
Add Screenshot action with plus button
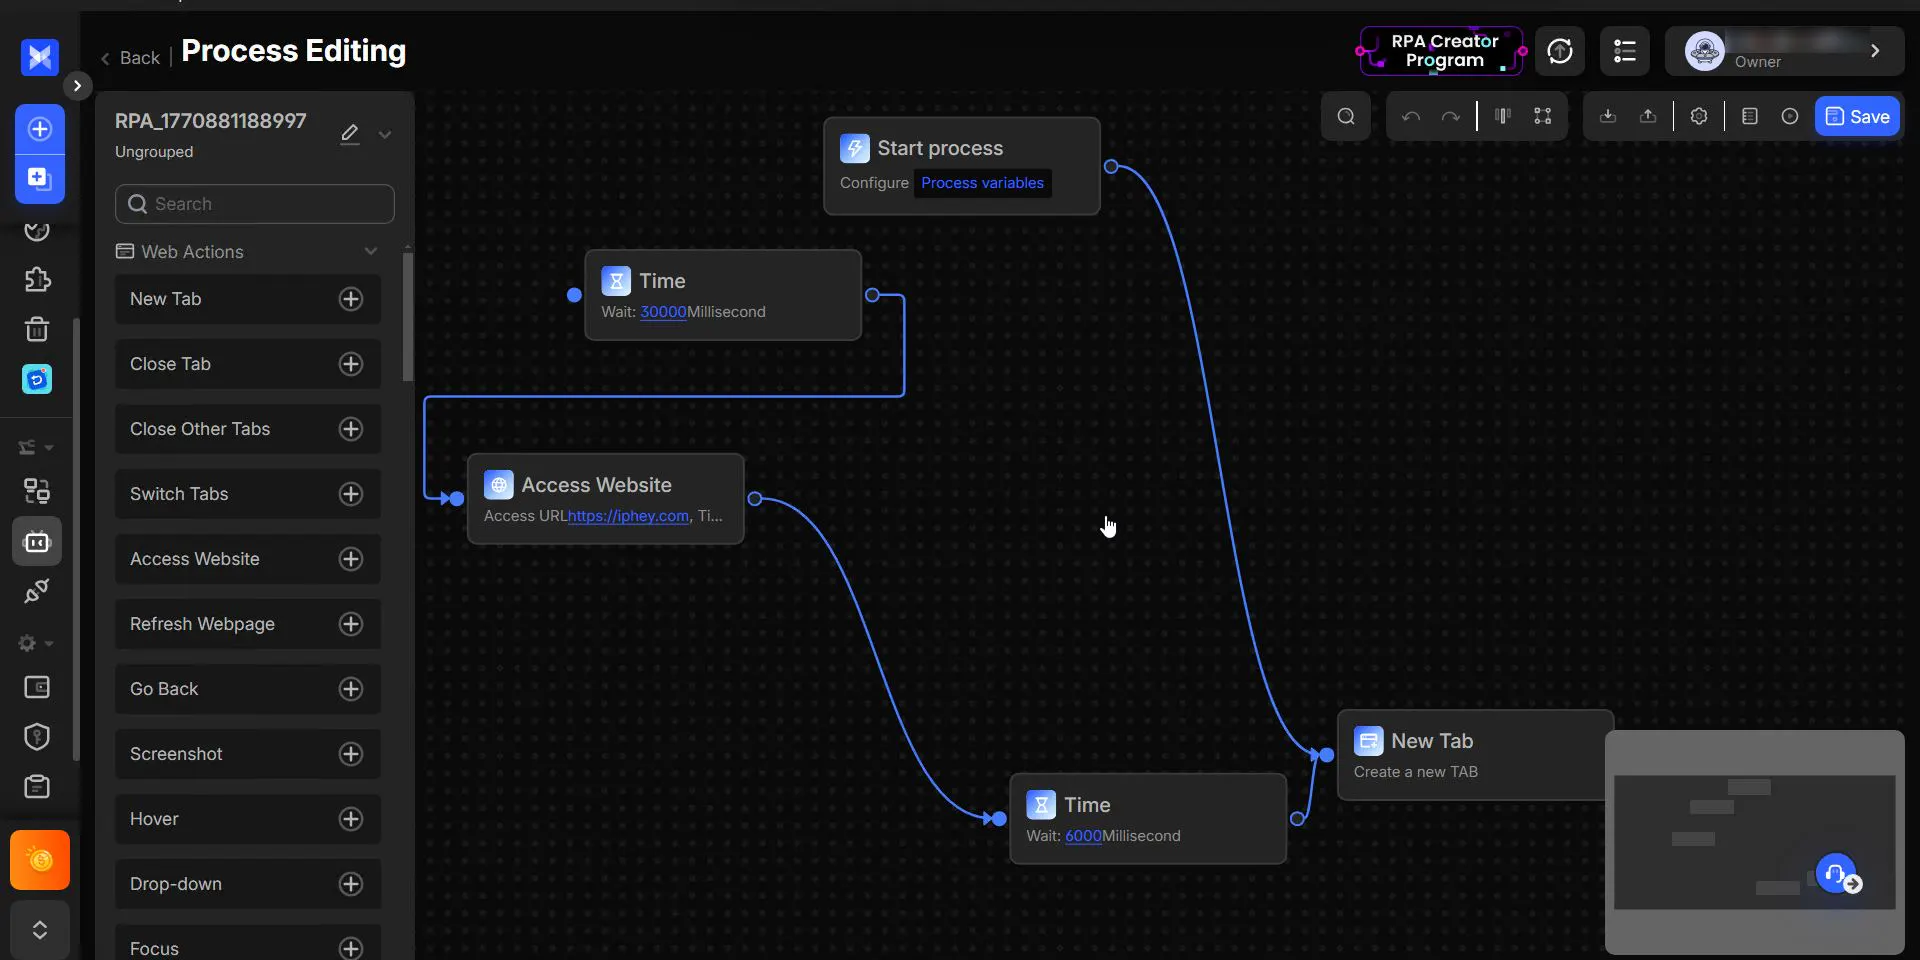351,754
